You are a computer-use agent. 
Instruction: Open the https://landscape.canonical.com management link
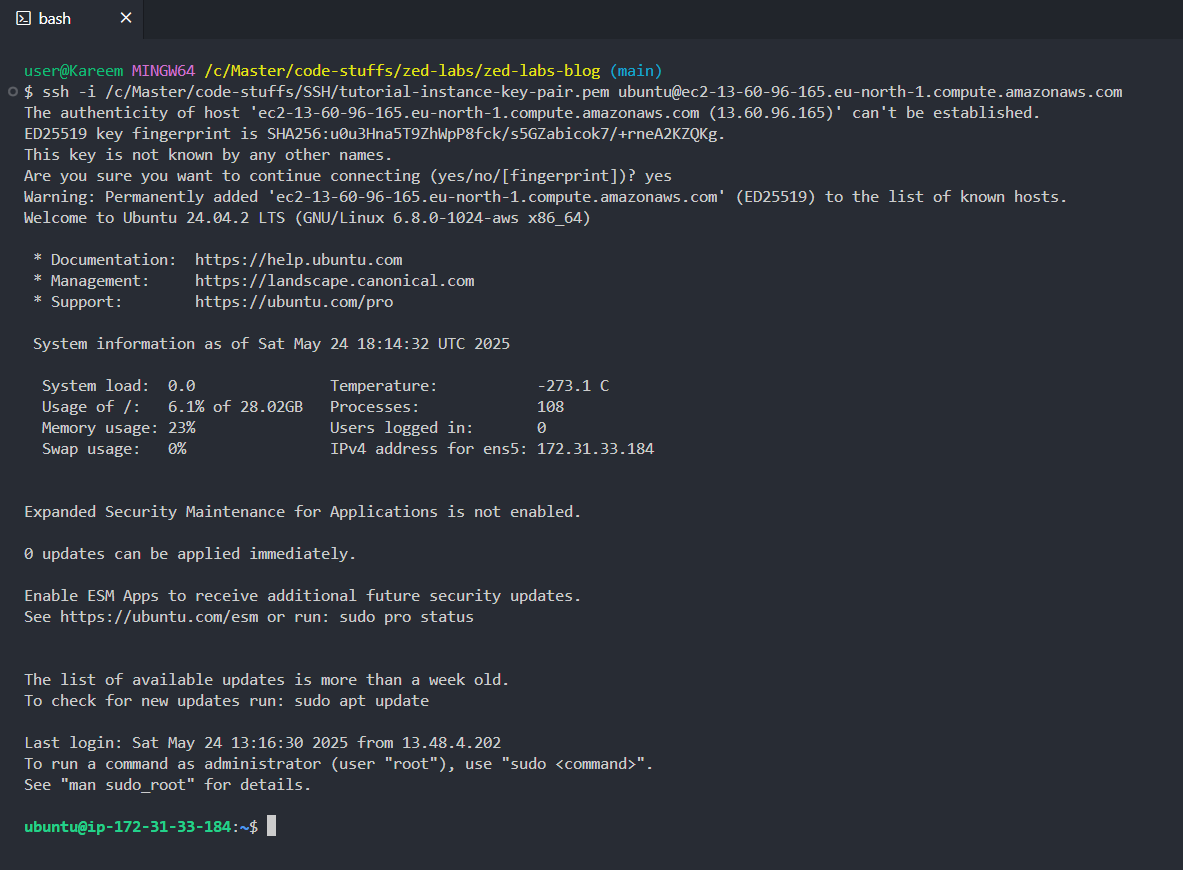tap(334, 281)
